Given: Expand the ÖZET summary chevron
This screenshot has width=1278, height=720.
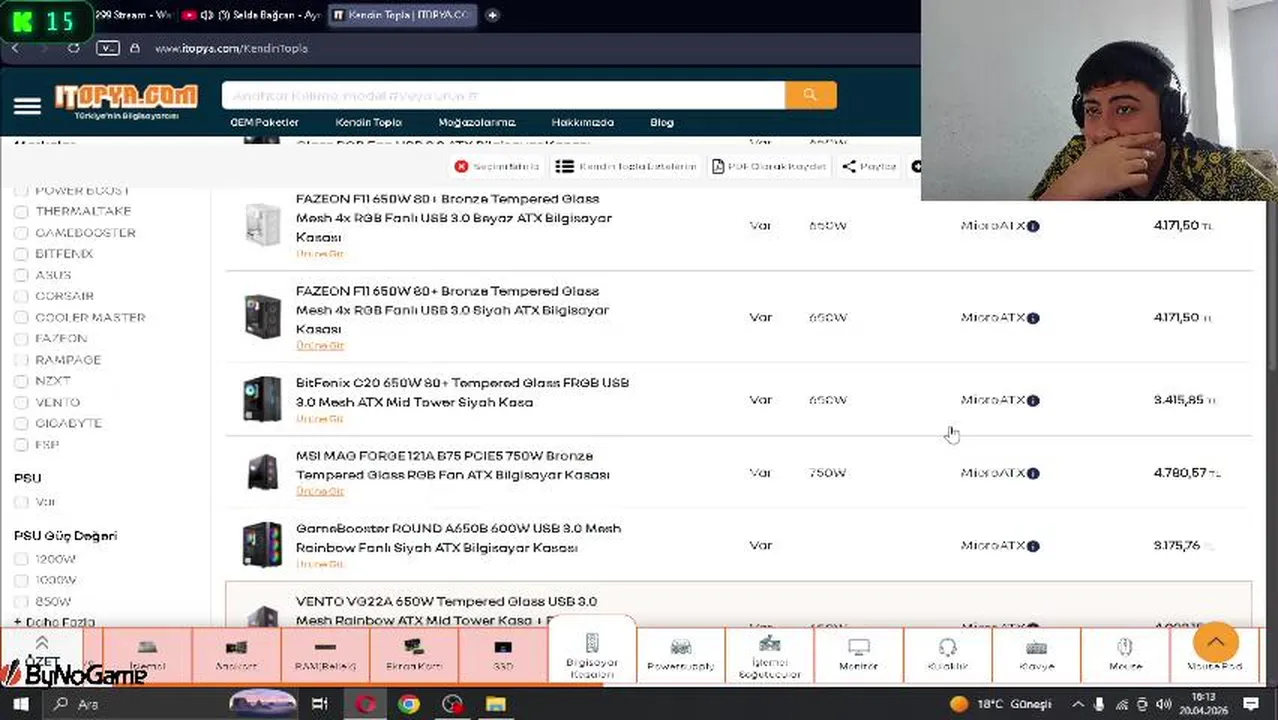Looking at the screenshot, I should pos(42,645).
